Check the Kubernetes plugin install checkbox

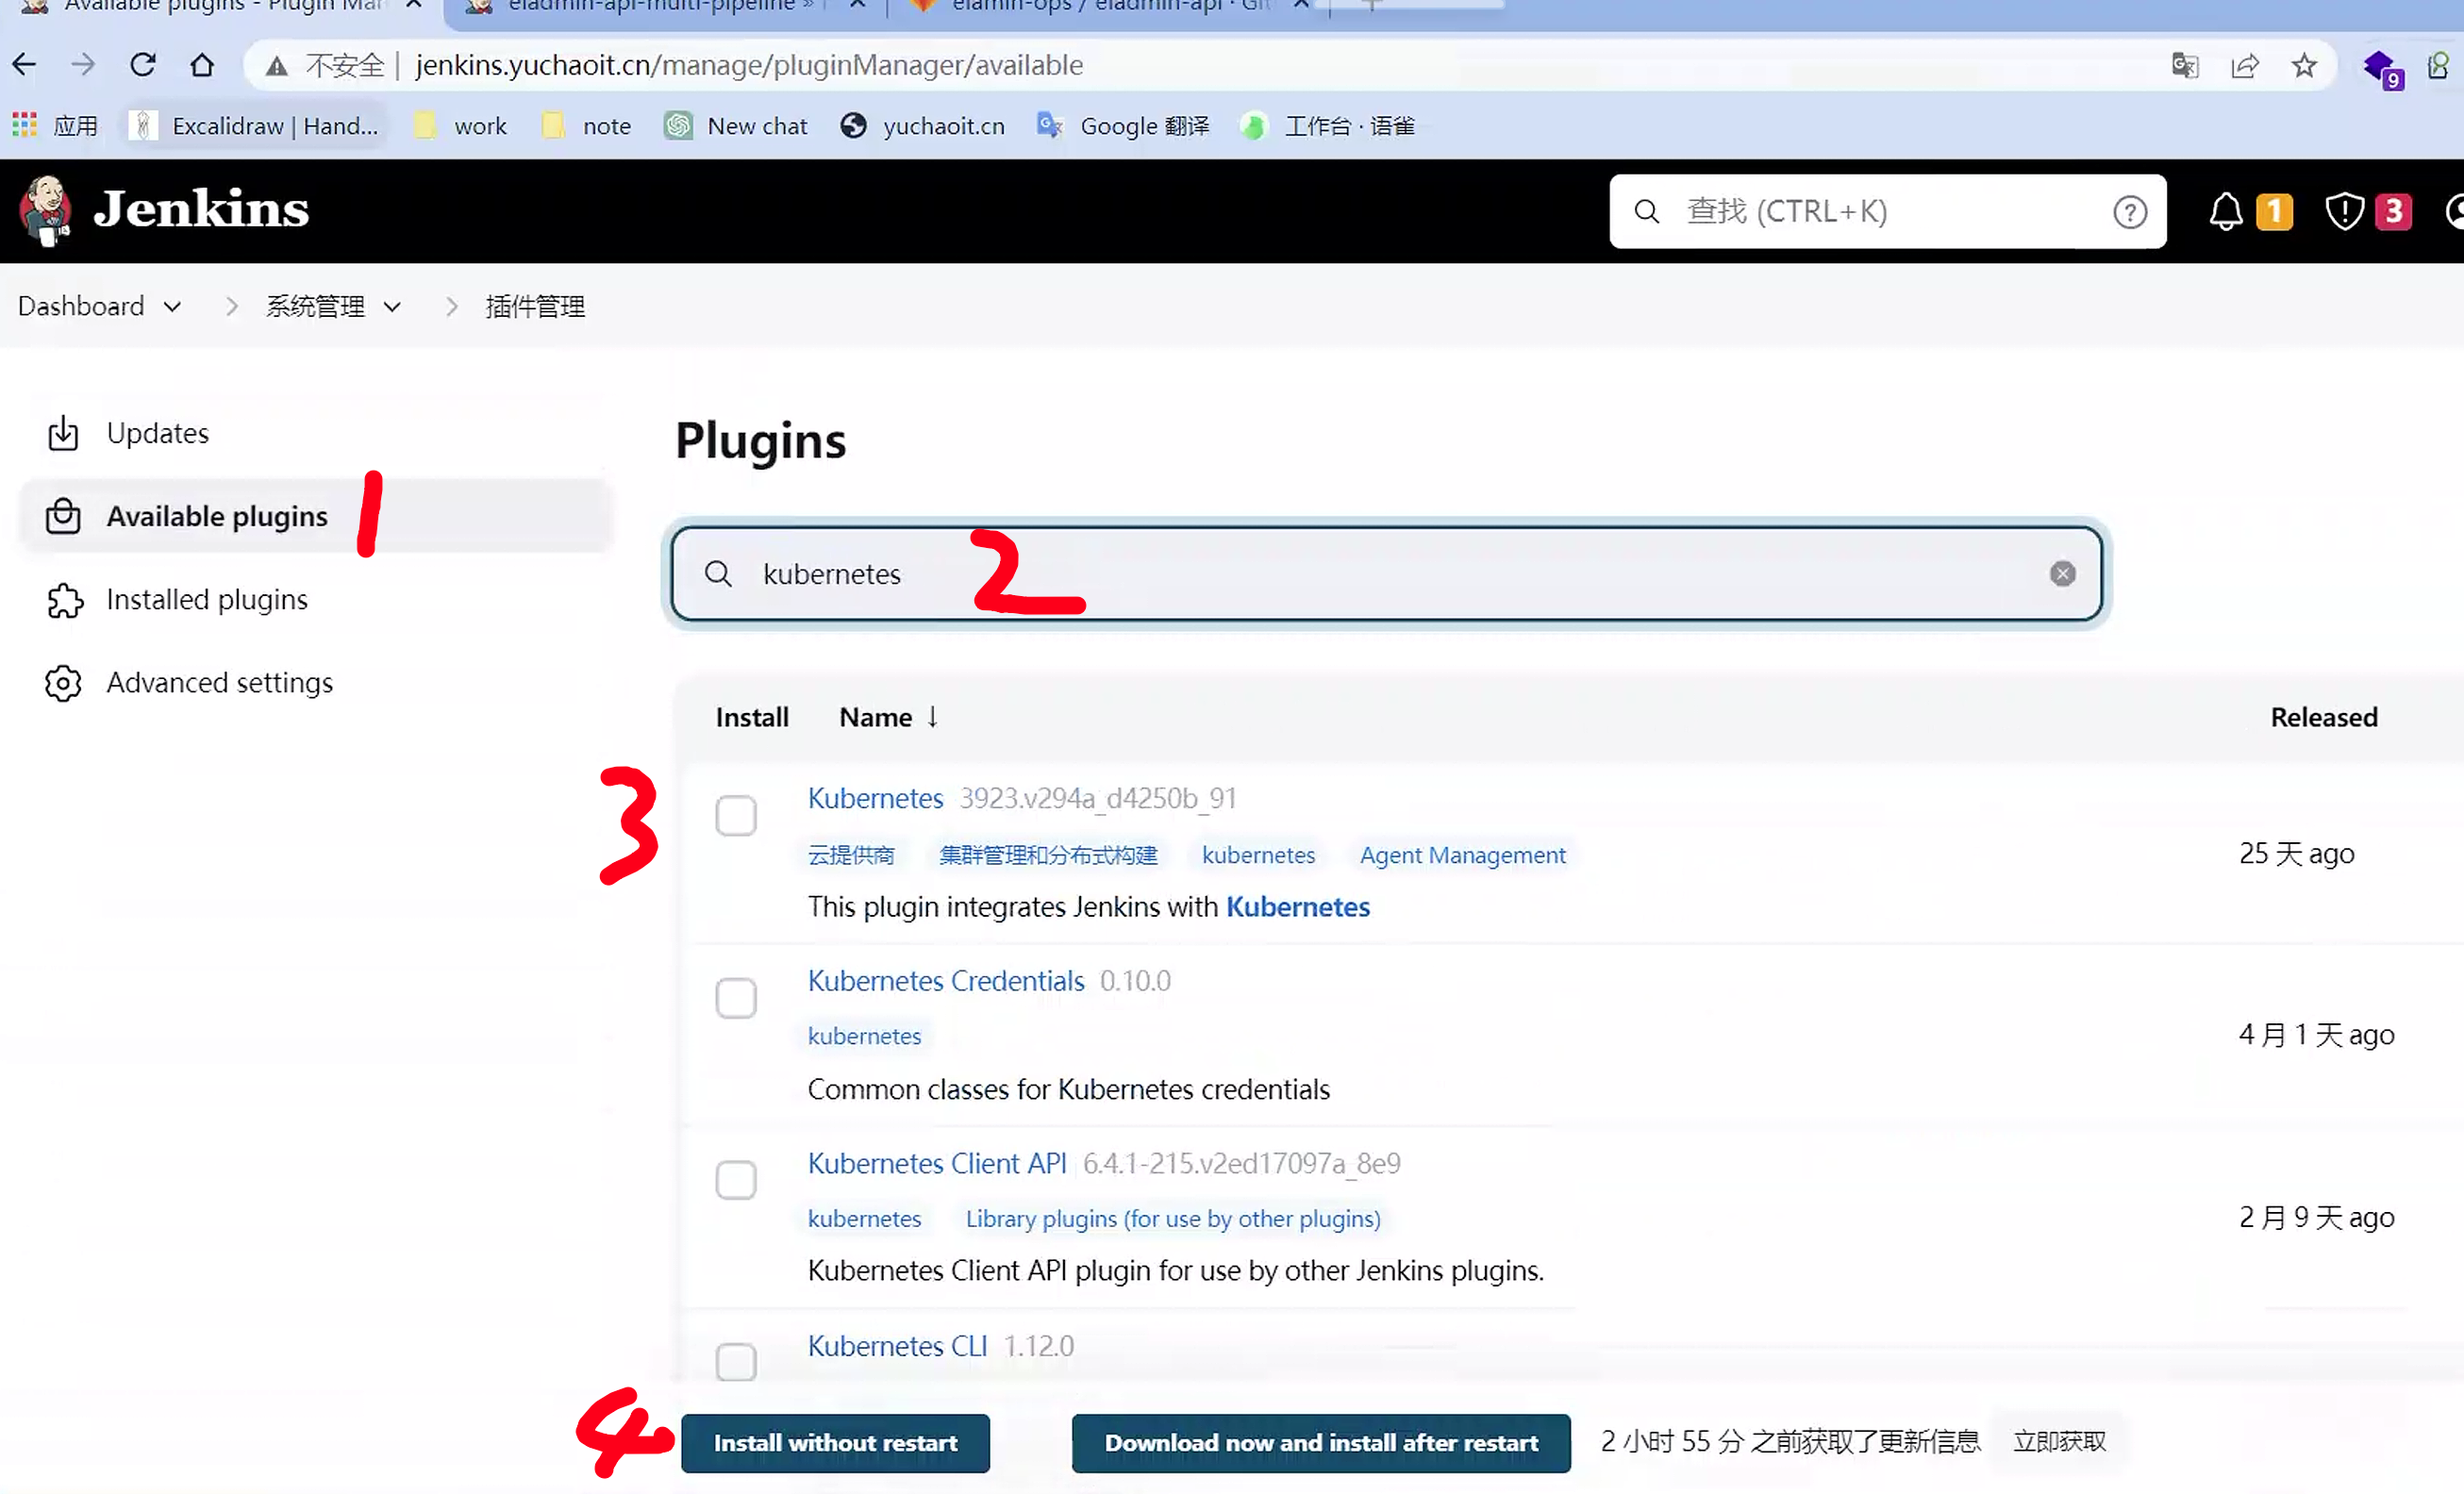tap(735, 816)
